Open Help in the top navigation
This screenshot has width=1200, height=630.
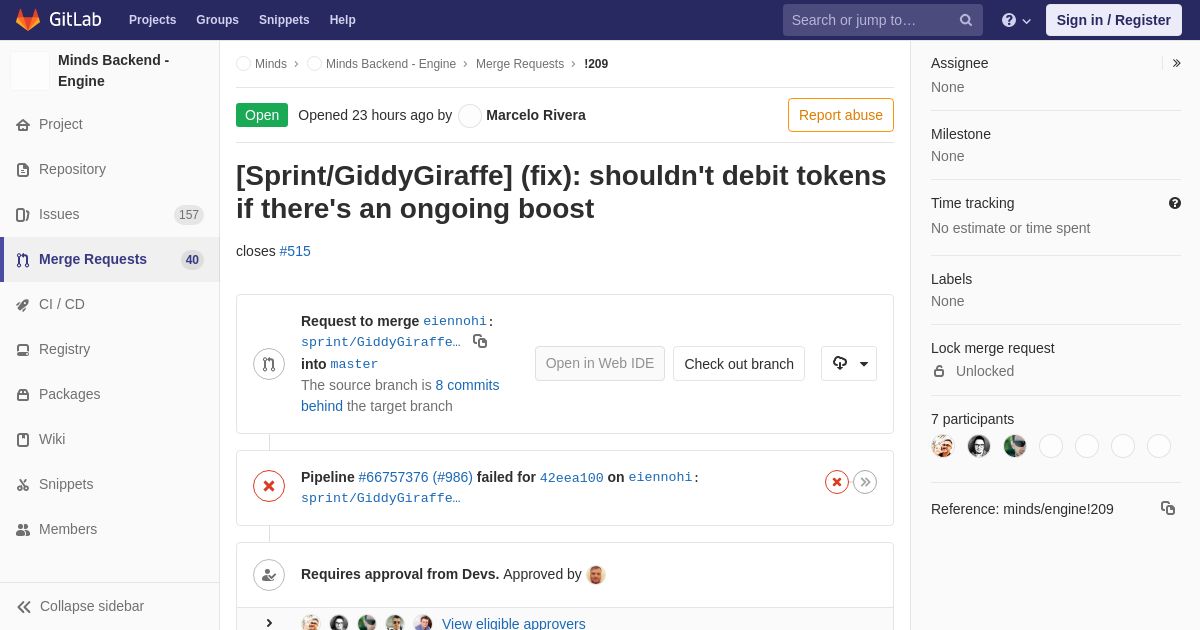(343, 20)
